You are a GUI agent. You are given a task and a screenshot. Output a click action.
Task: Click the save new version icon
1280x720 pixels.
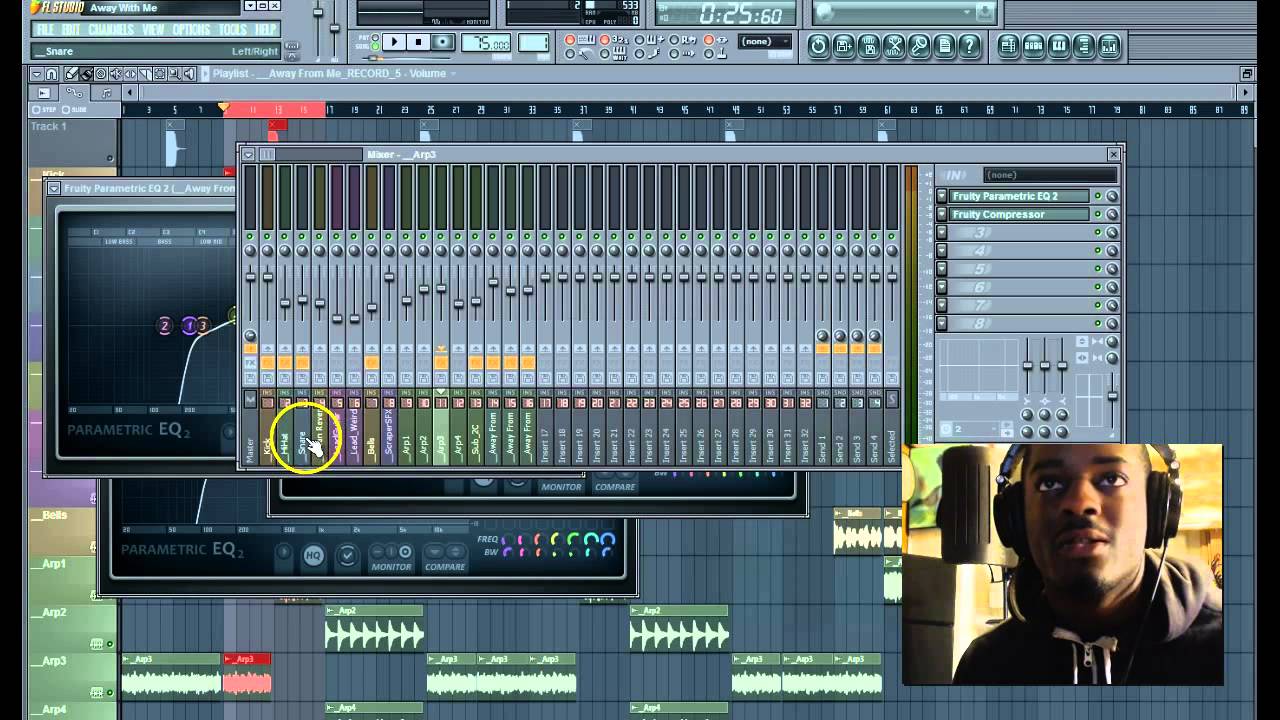pyautogui.click(x=844, y=46)
